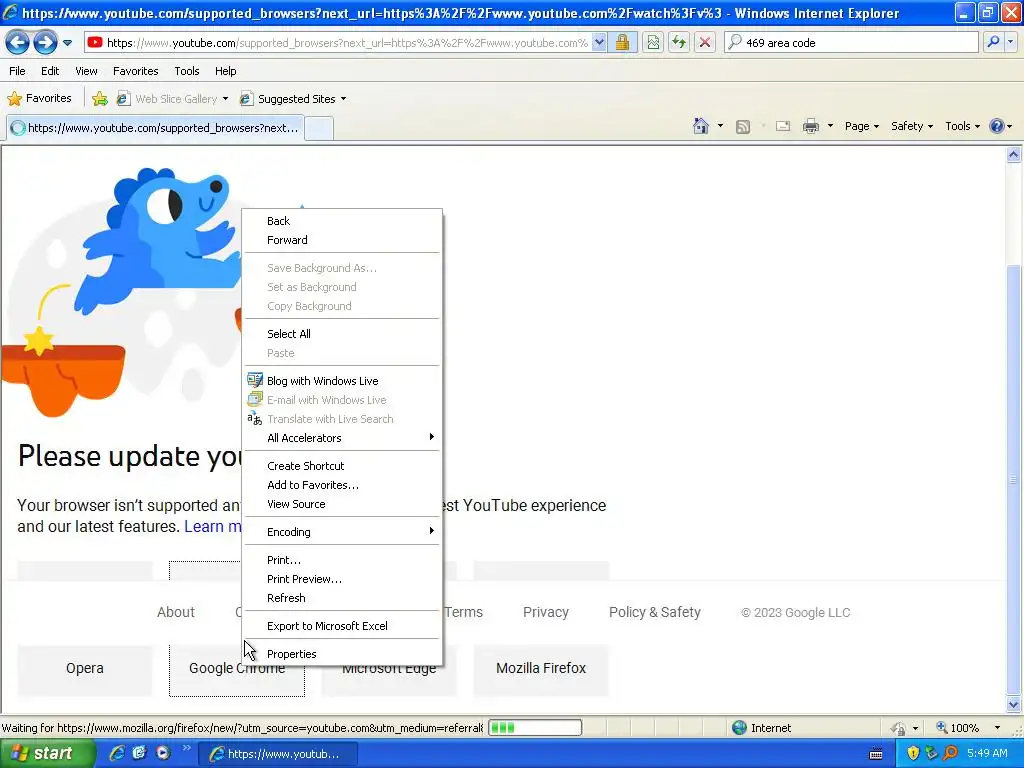Click the RSS Feeds icon
This screenshot has width=1024, height=768.
pyautogui.click(x=743, y=127)
